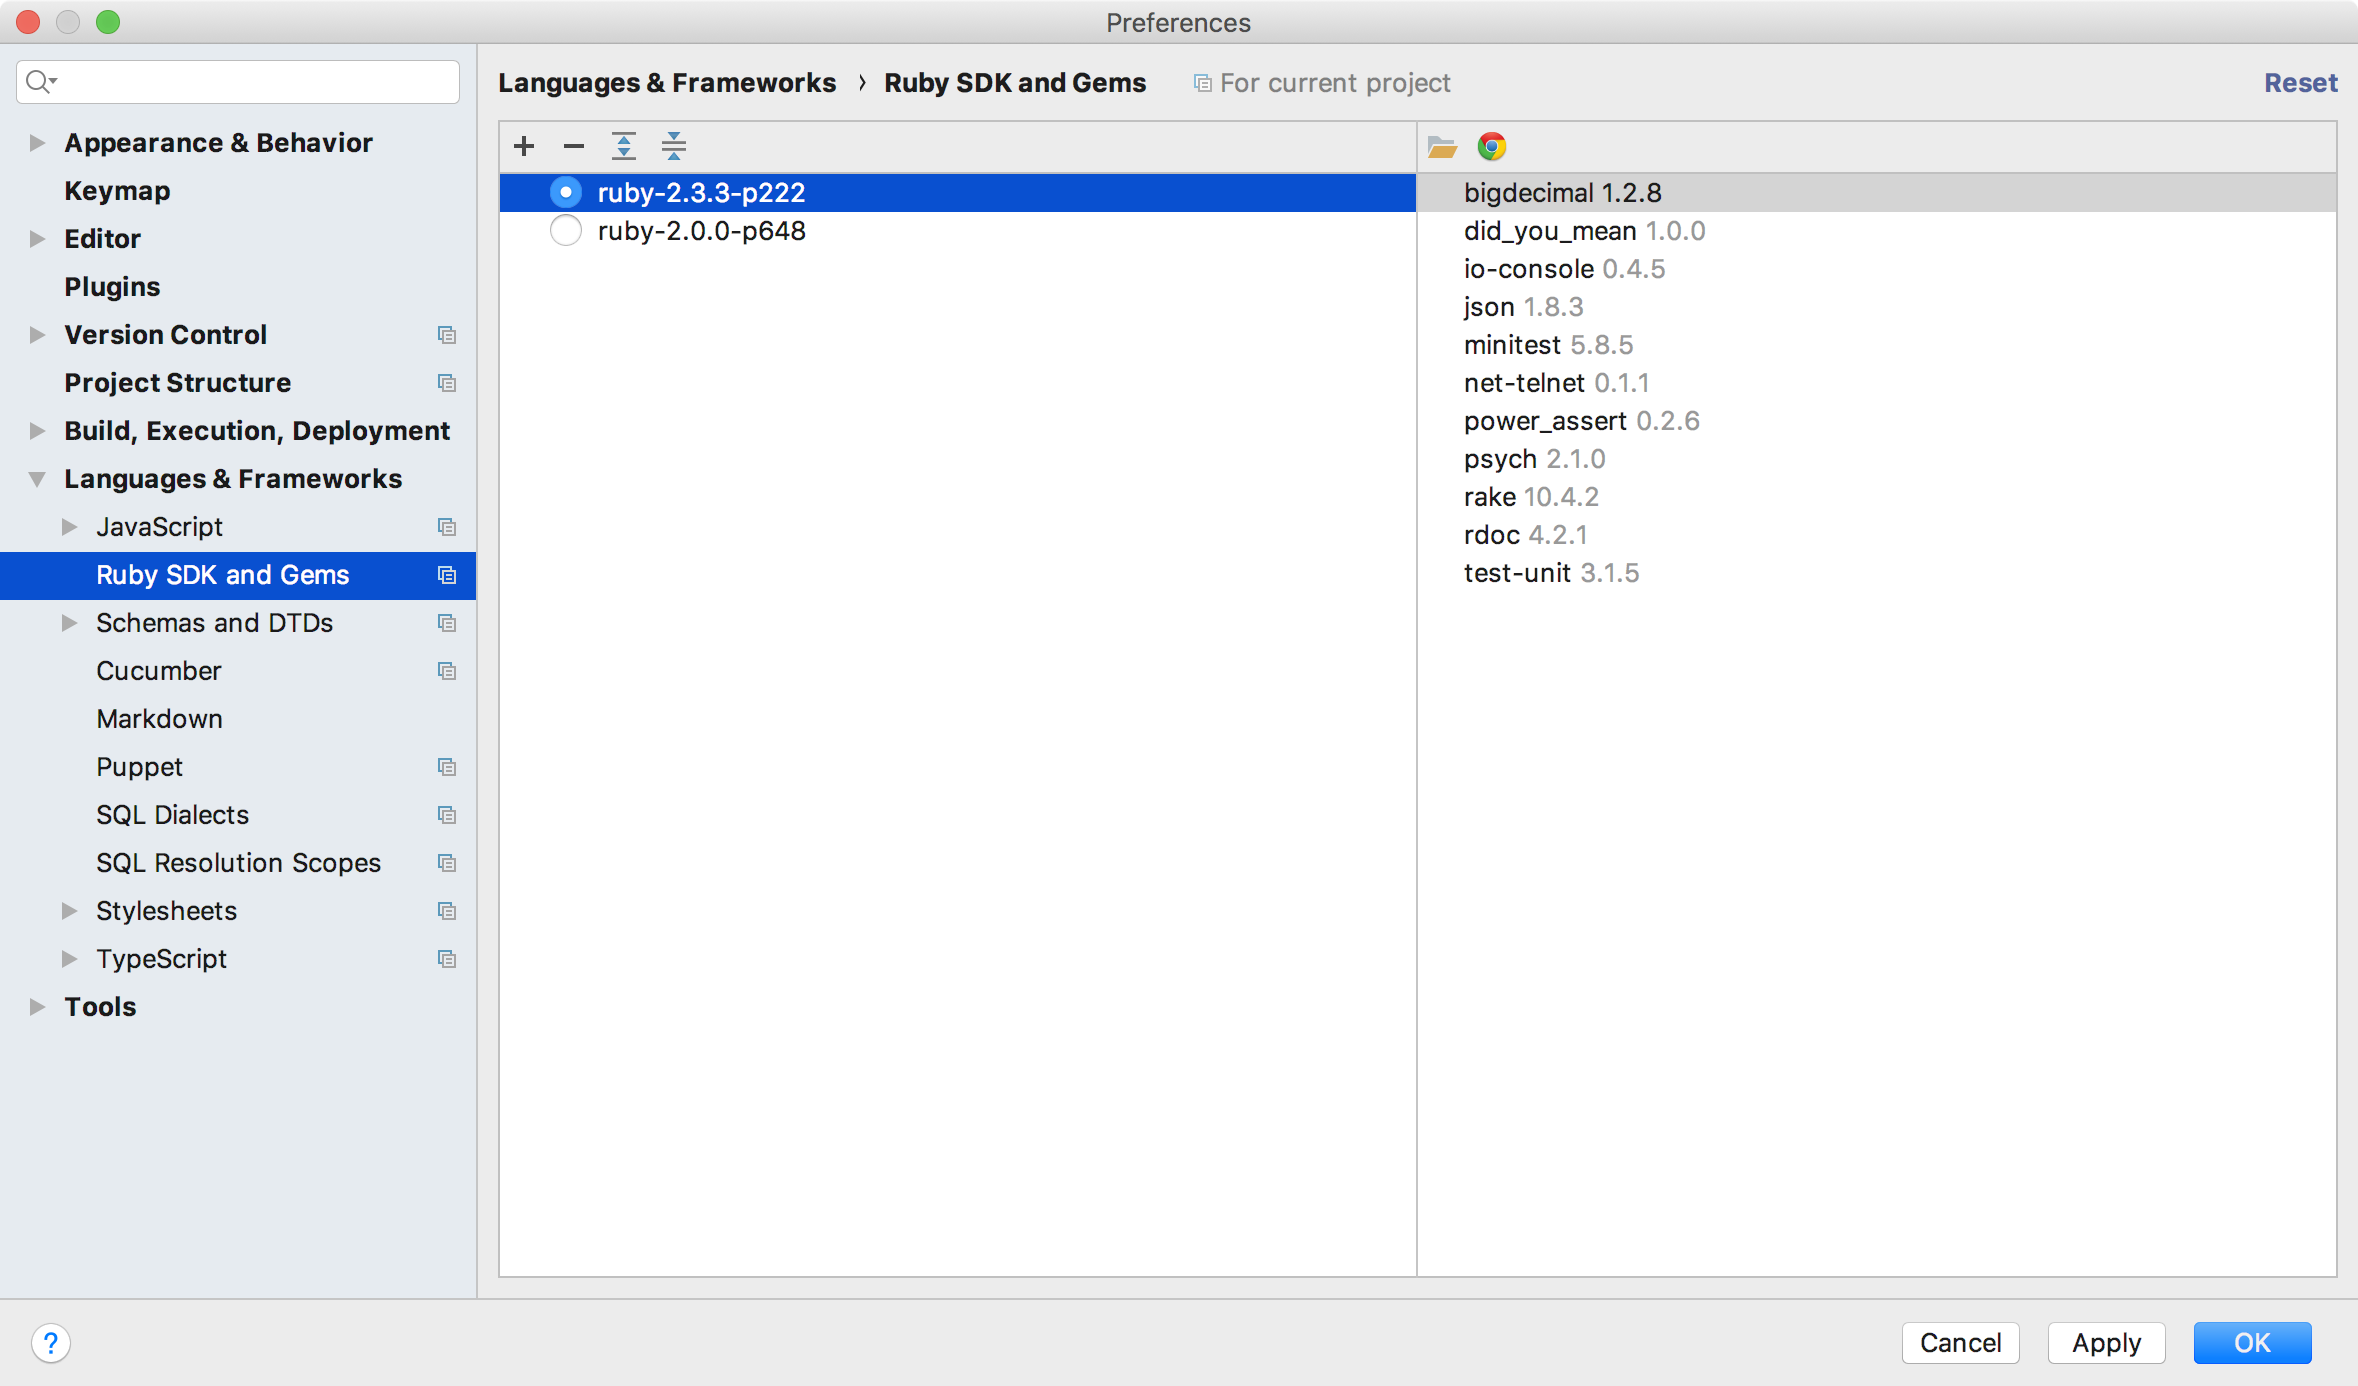Click project-level icon beside Project Structure

tap(447, 383)
